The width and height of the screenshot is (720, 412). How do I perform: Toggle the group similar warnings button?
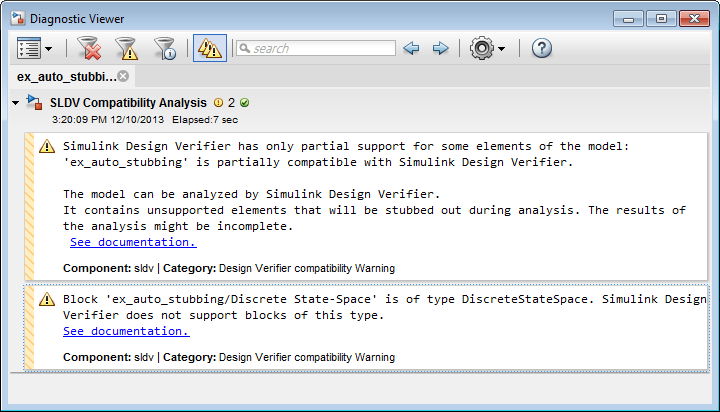(210, 48)
